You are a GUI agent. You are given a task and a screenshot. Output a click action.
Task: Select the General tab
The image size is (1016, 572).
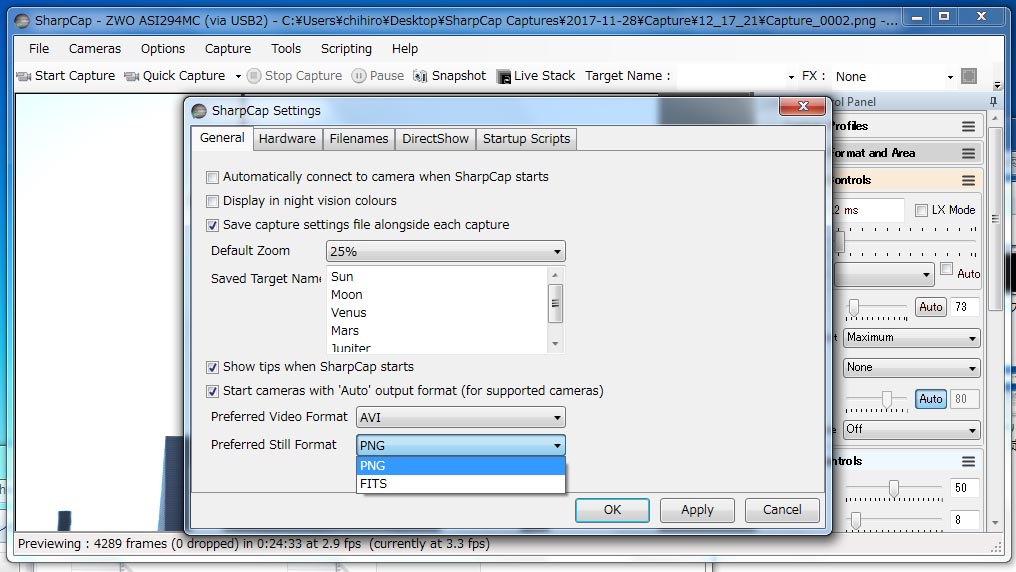222,138
